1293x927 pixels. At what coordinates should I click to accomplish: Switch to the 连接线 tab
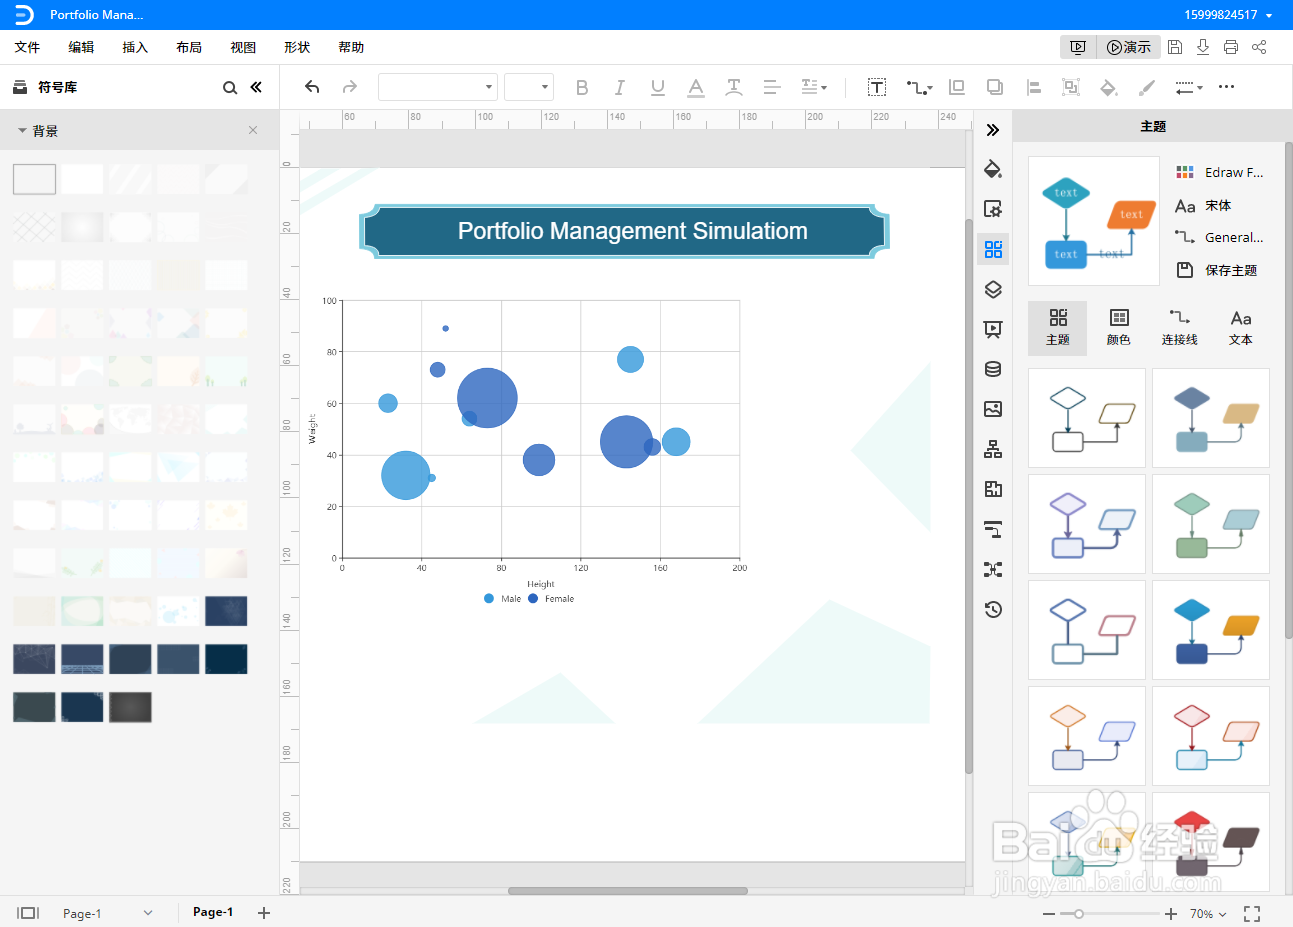[1180, 328]
